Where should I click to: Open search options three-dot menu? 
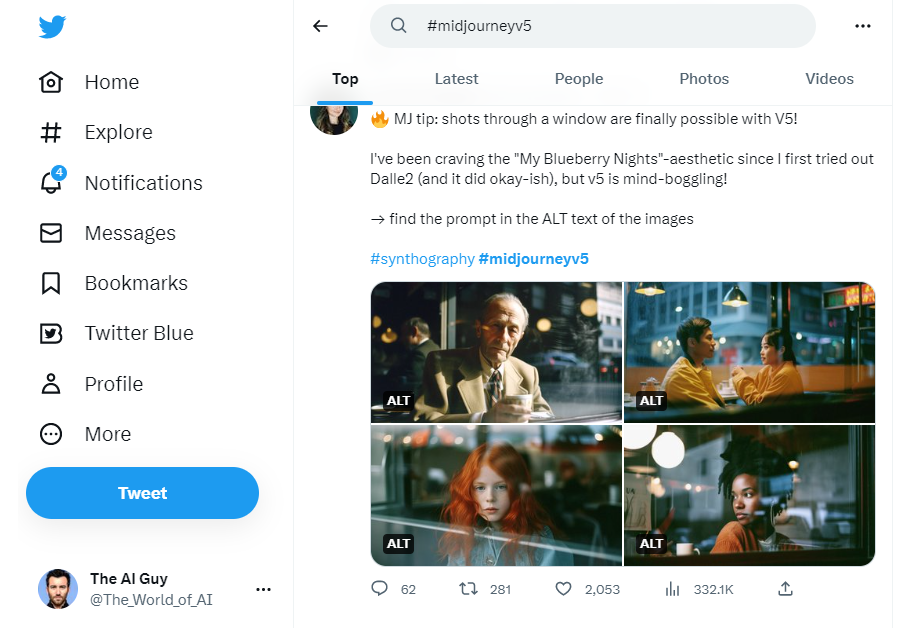(x=863, y=26)
